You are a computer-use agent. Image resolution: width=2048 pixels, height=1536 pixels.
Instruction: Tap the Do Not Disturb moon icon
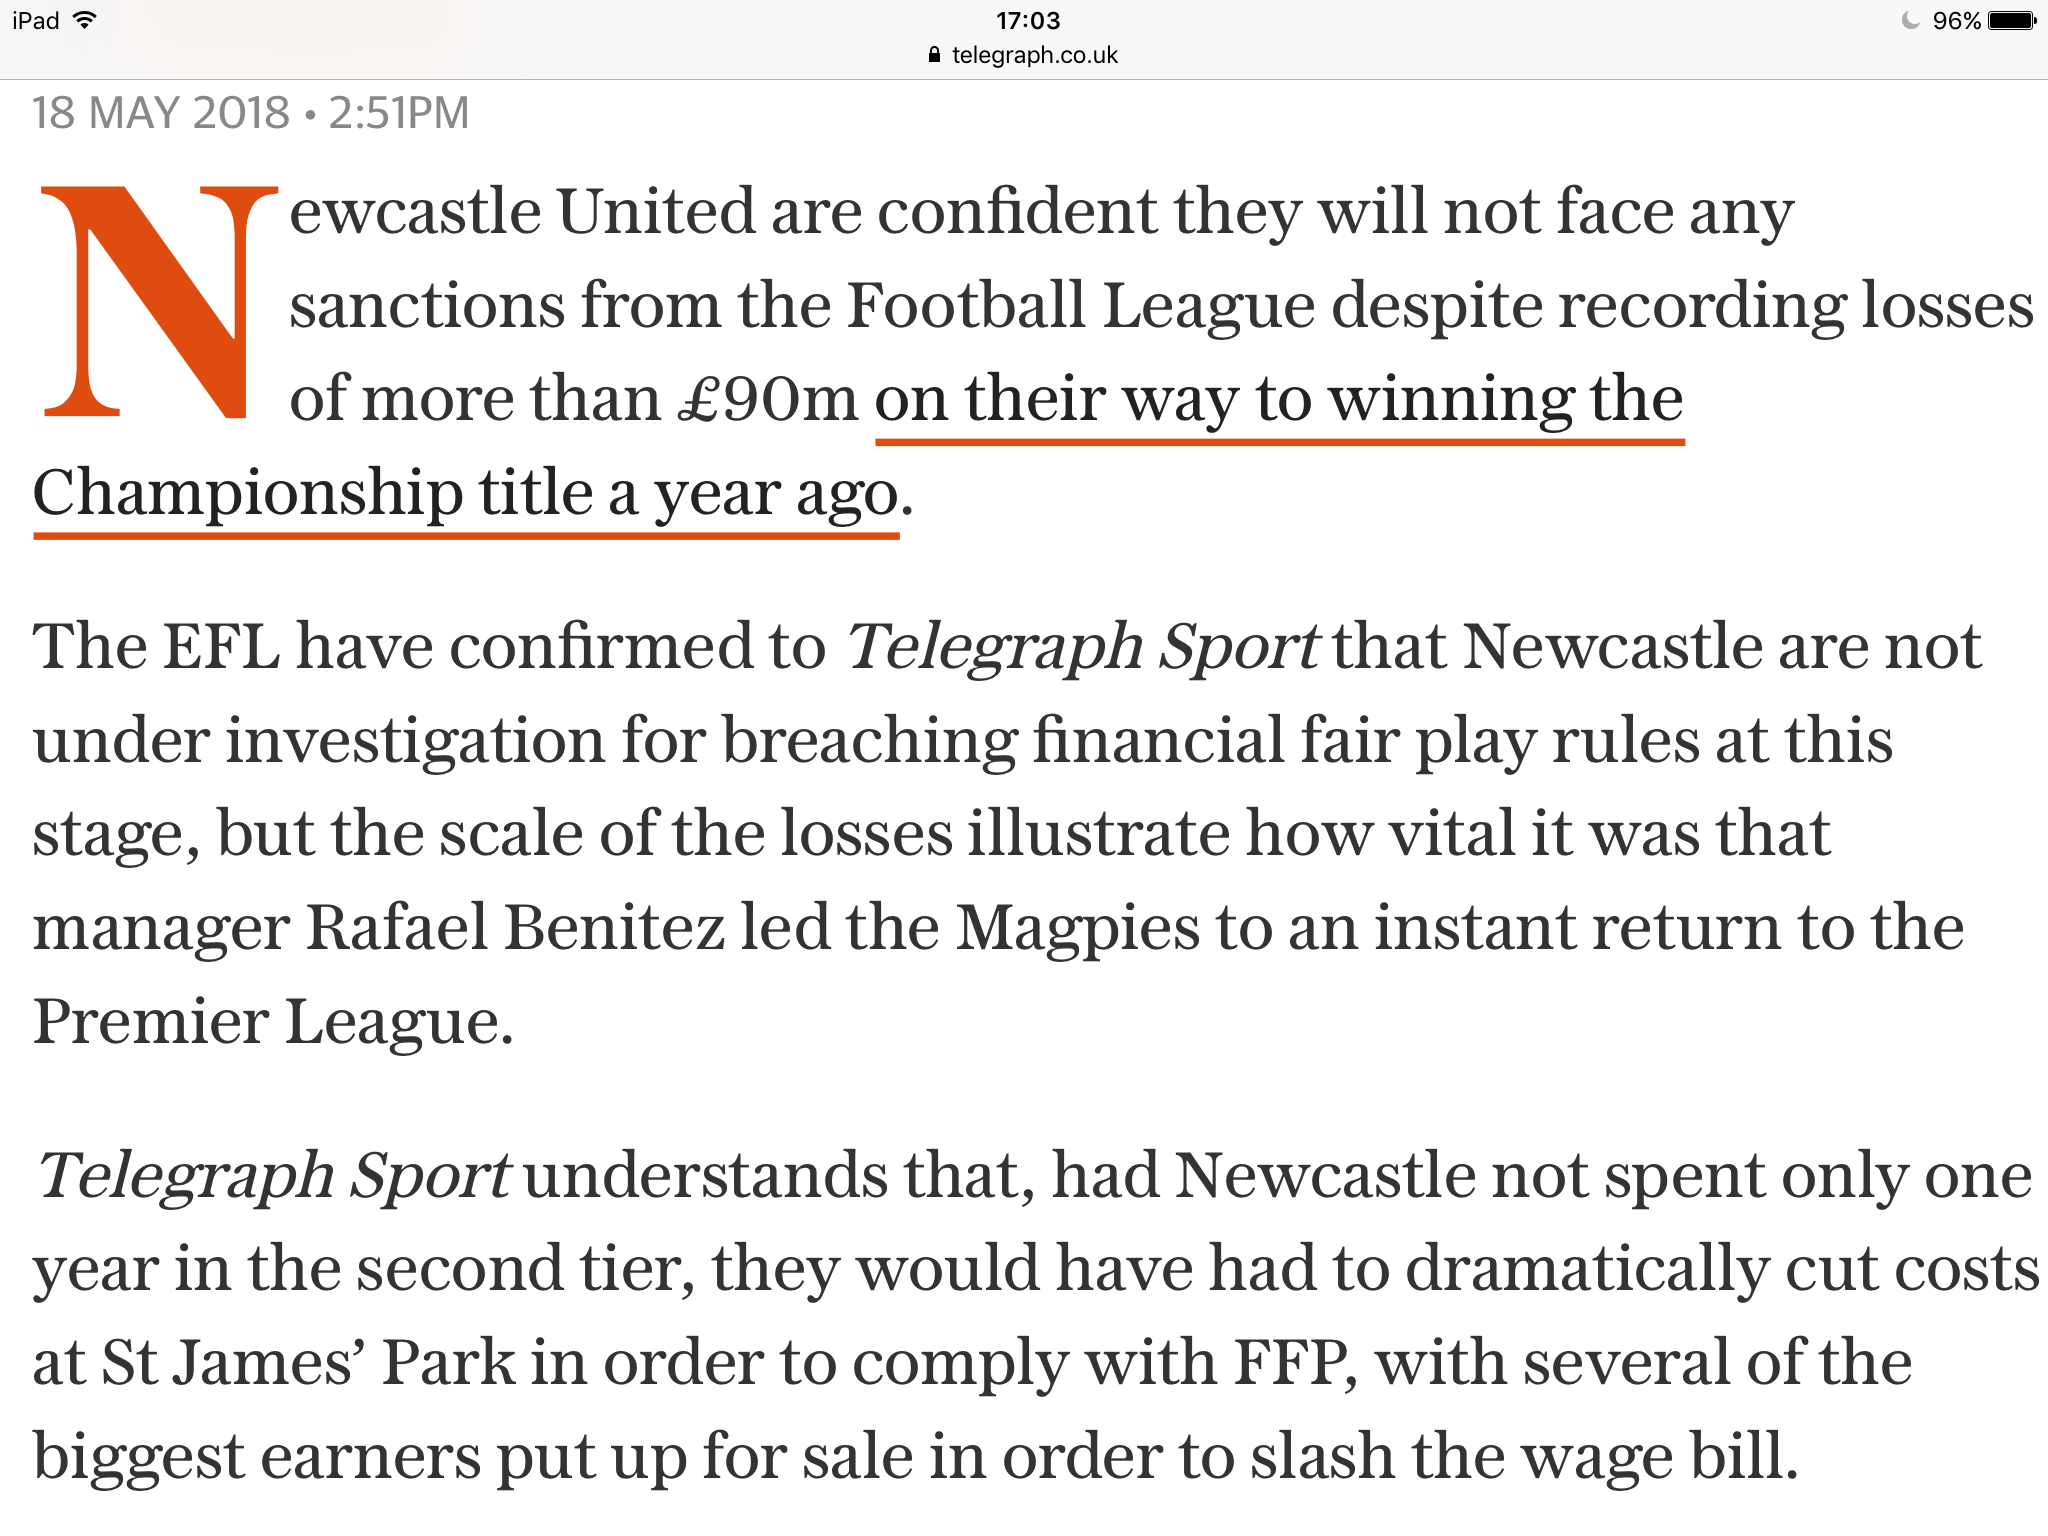(1910, 21)
